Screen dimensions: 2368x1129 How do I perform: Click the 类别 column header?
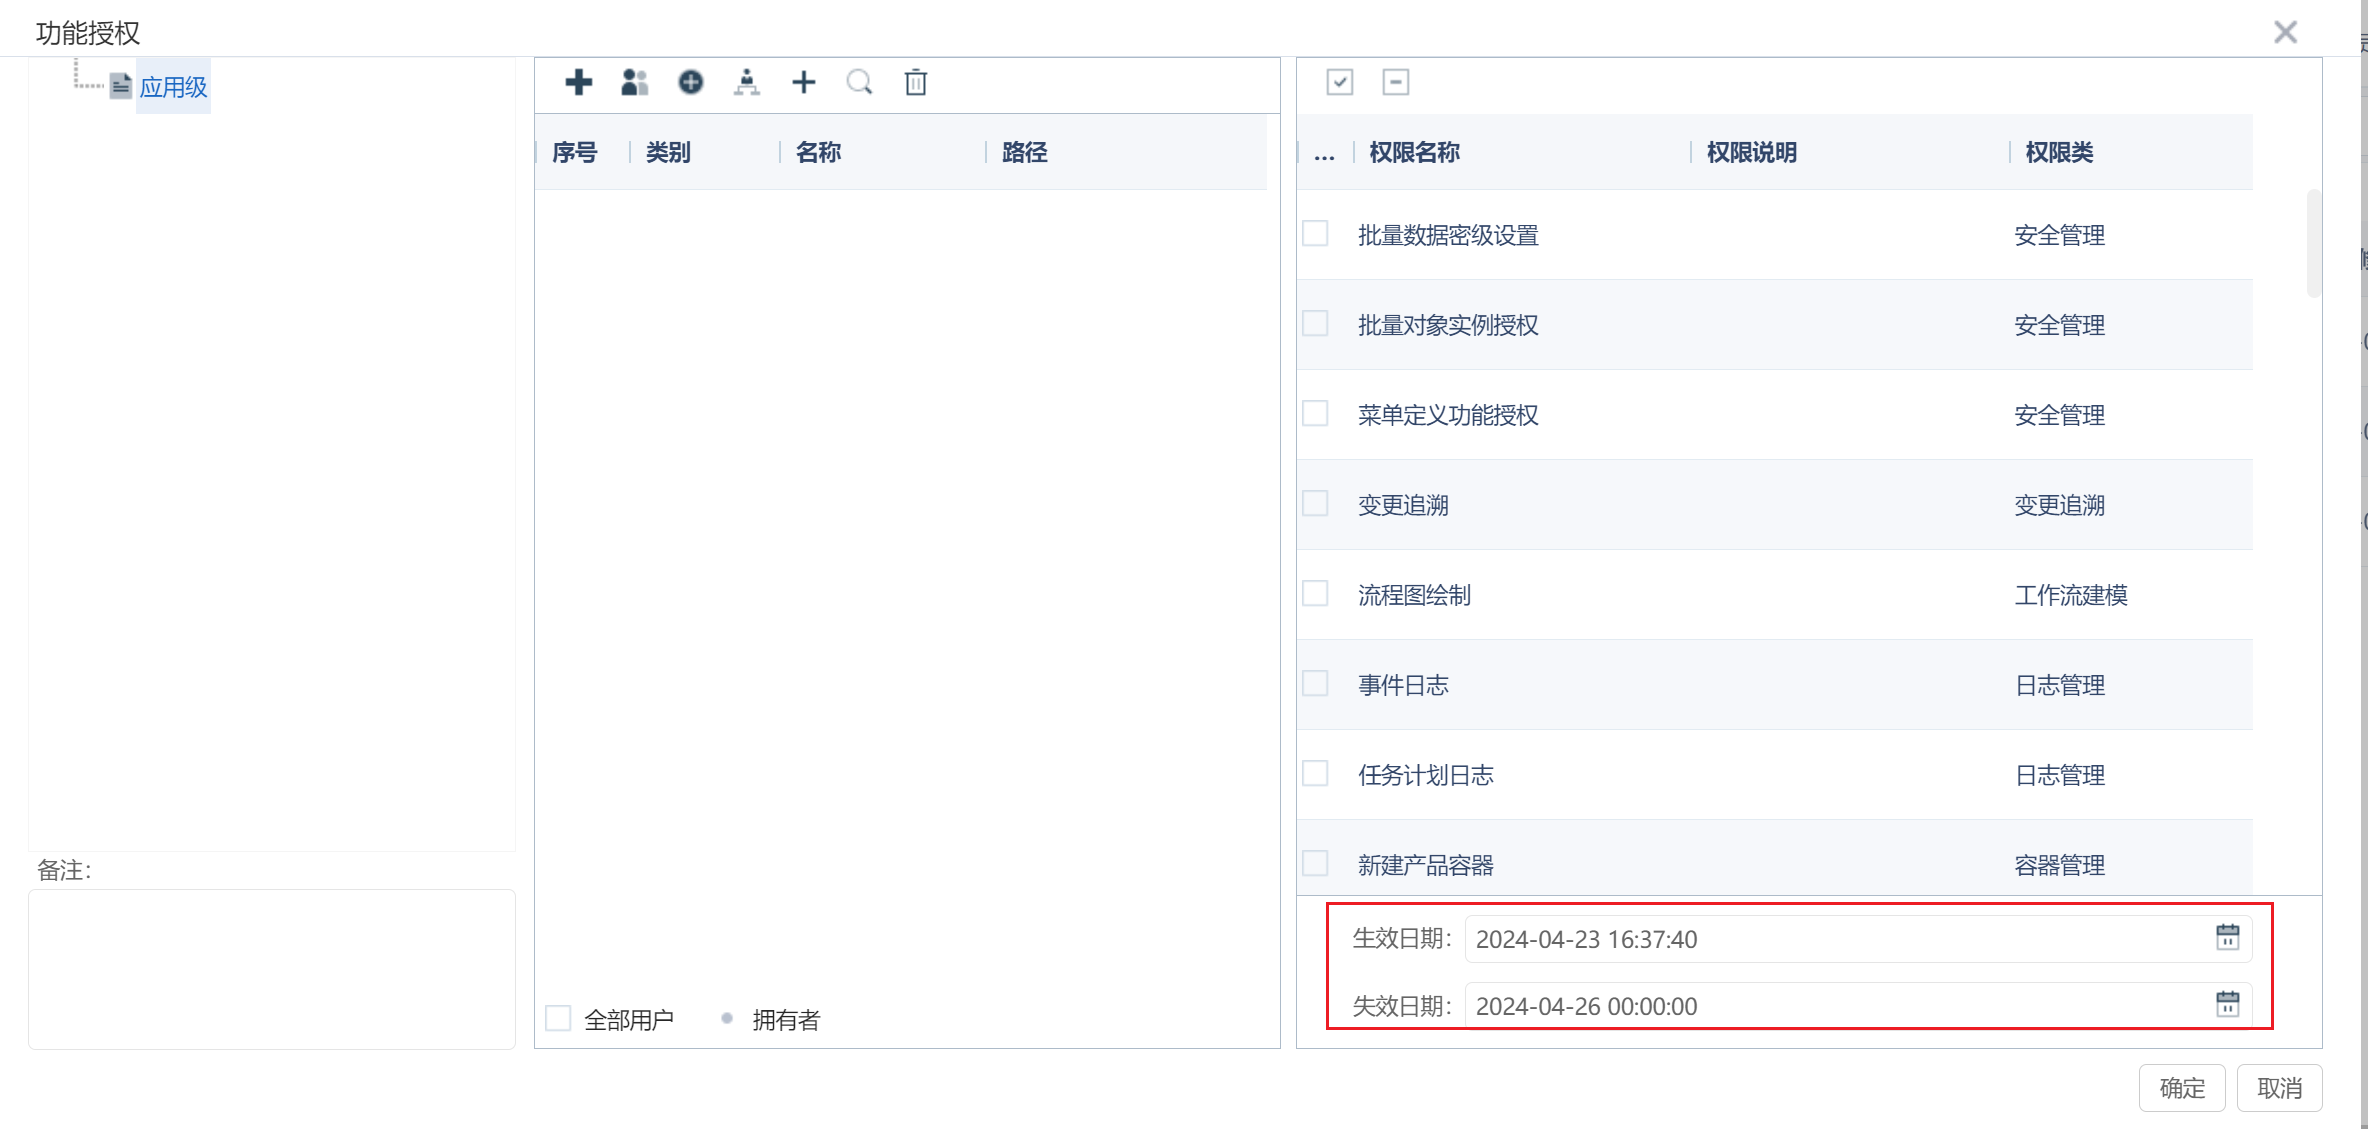pyautogui.click(x=668, y=152)
